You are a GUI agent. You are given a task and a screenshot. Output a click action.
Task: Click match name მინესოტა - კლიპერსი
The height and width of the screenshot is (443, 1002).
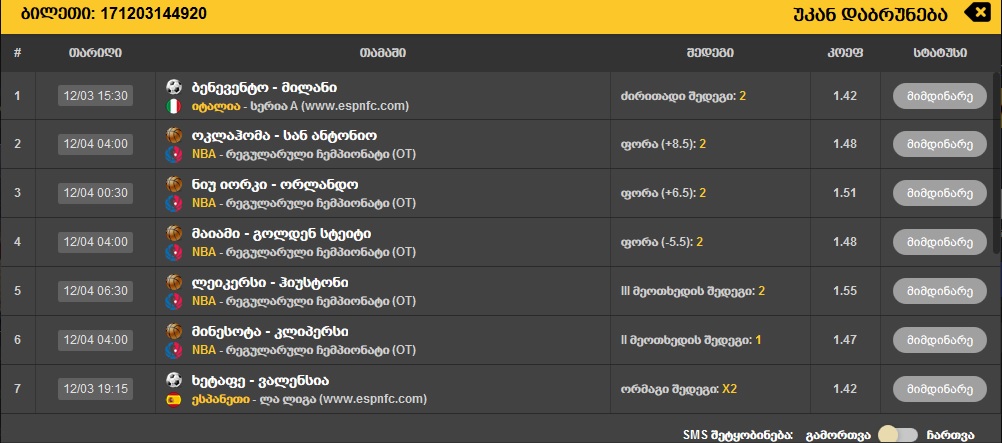coord(270,332)
